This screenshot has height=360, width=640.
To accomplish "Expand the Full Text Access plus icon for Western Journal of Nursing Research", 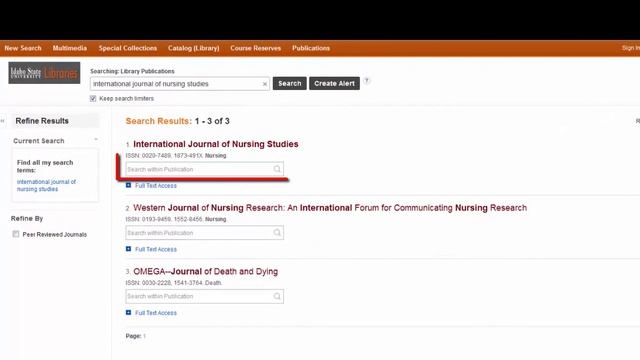I will point(129,249).
